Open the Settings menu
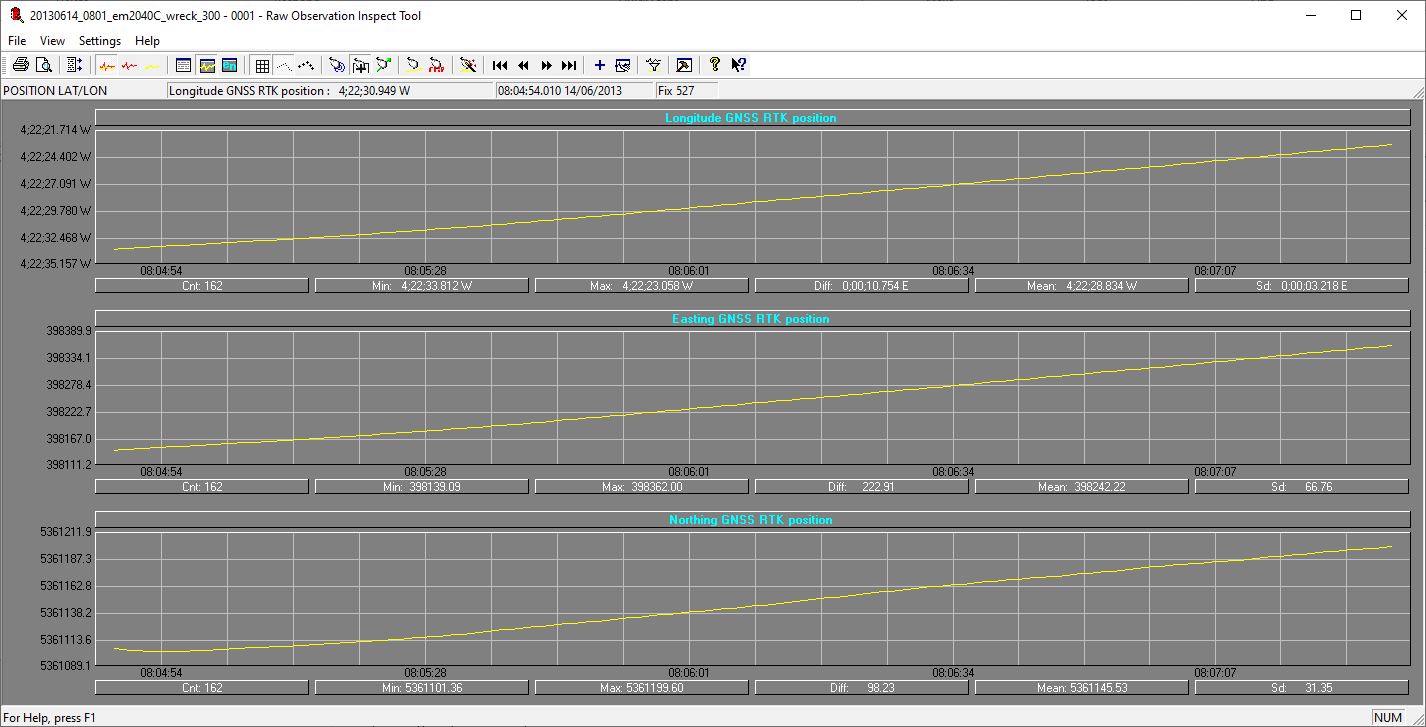The image size is (1426, 727). click(100, 41)
